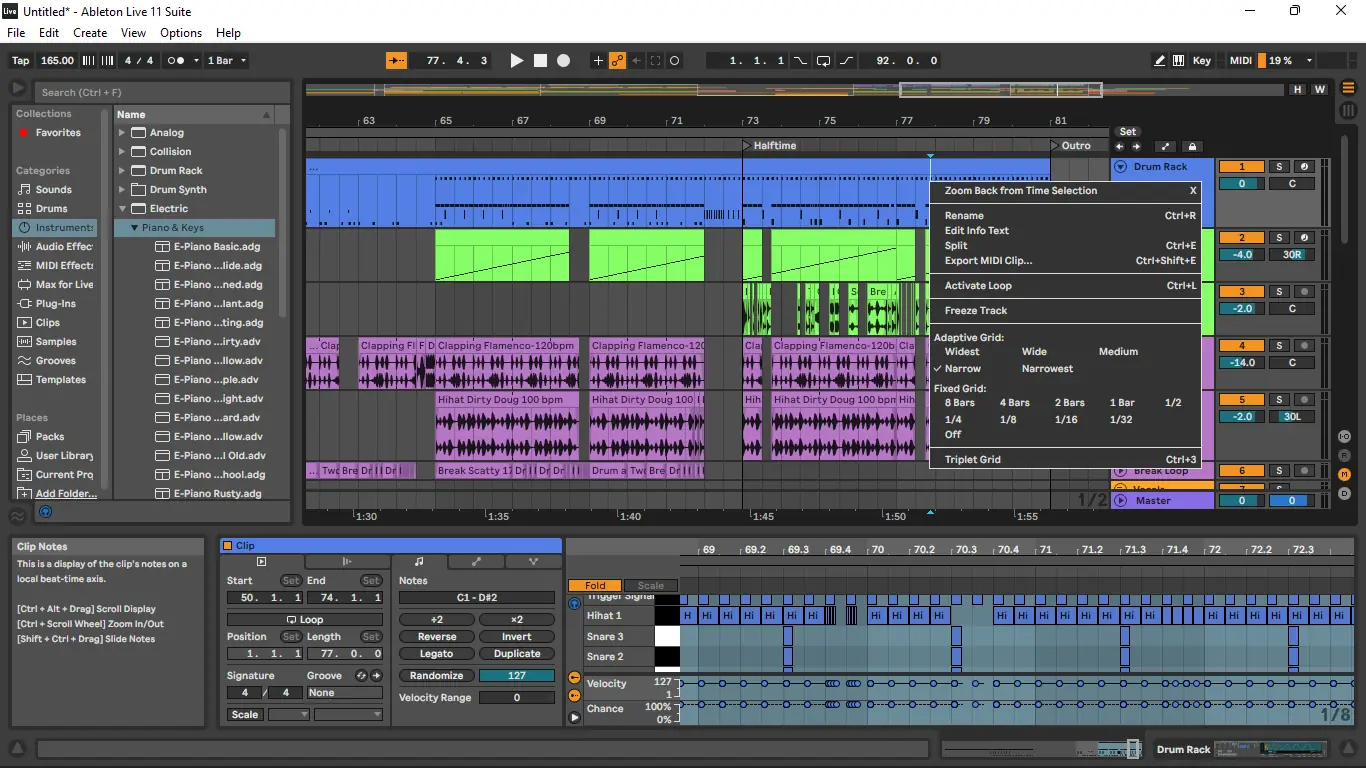The image size is (1366, 768).
Task: Click the browser search field
Action: pyautogui.click(x=160, y=92)
